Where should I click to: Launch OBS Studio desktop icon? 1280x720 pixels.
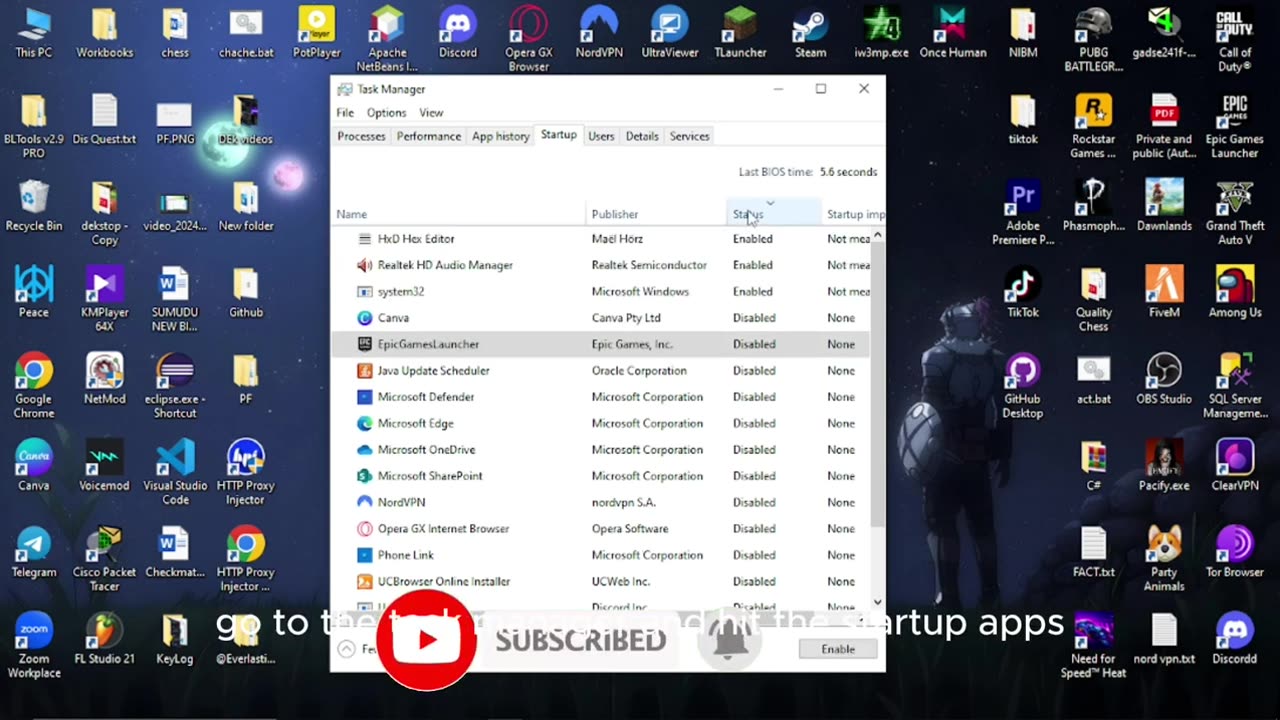coord(1164,379)
